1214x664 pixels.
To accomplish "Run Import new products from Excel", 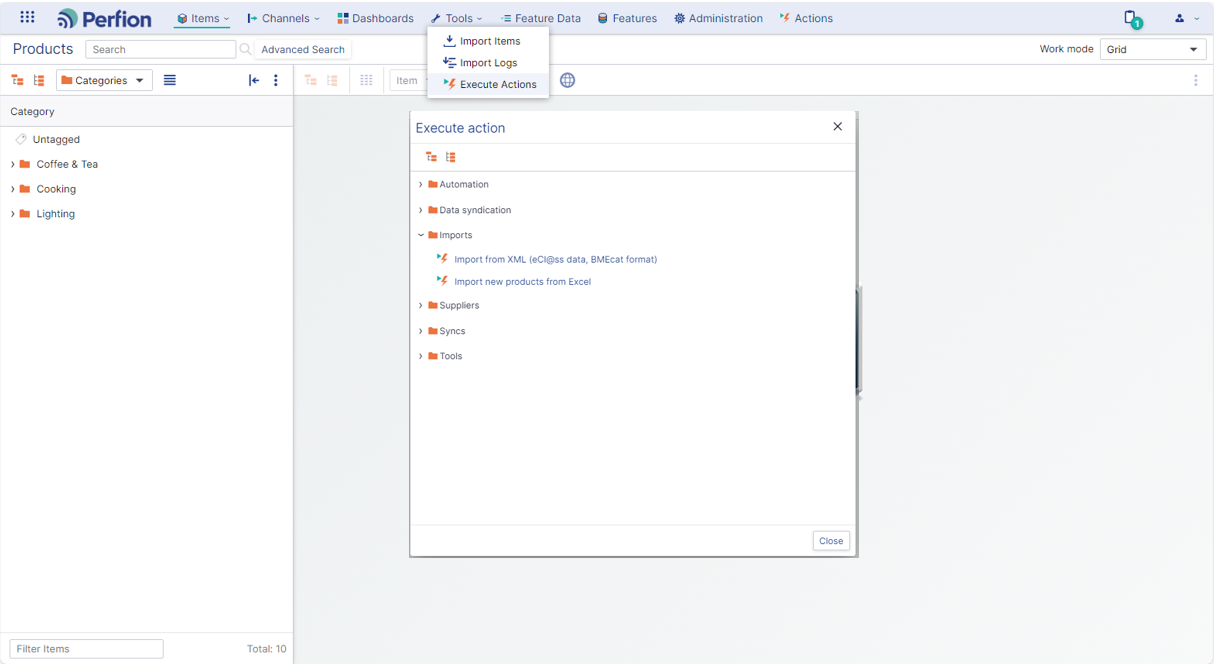I will pos(522,282).
